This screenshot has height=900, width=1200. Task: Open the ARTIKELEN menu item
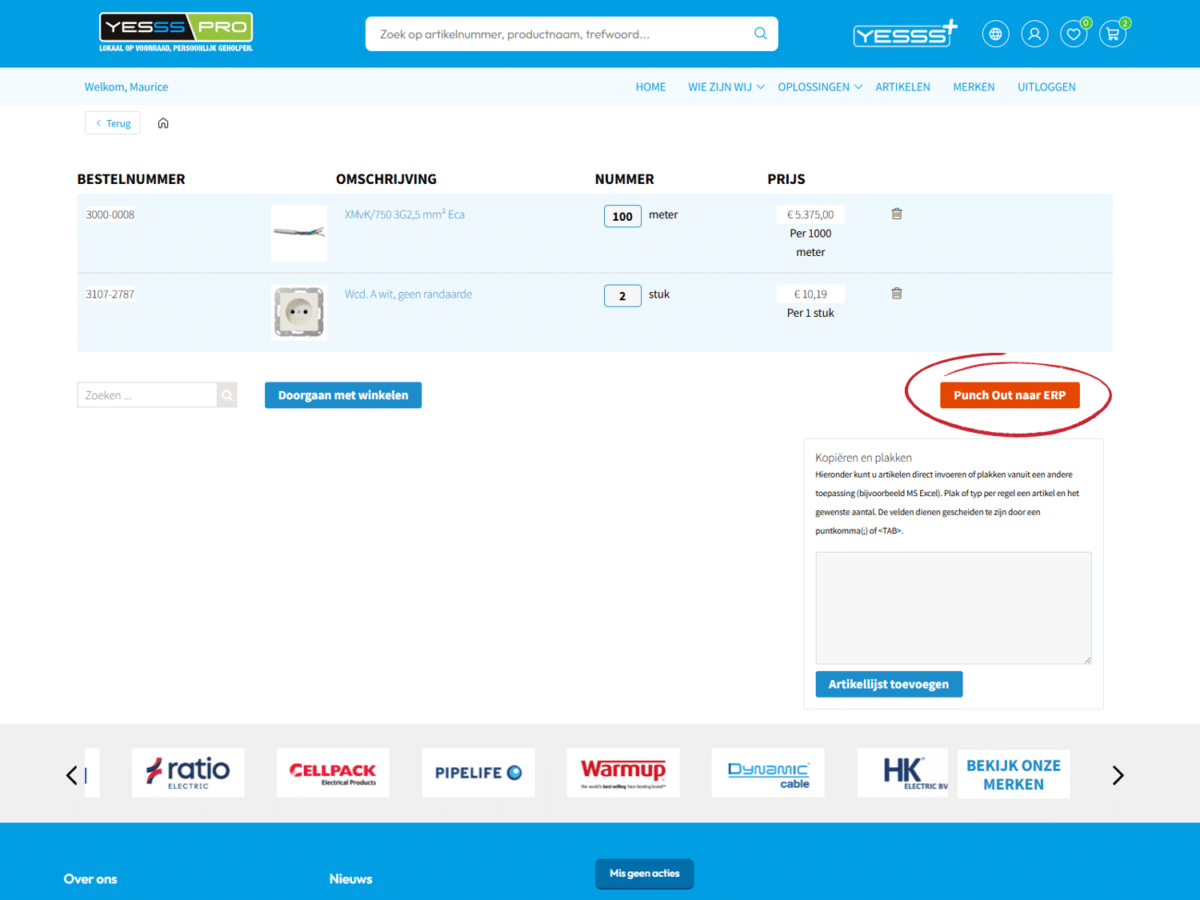tap(903, 87)
